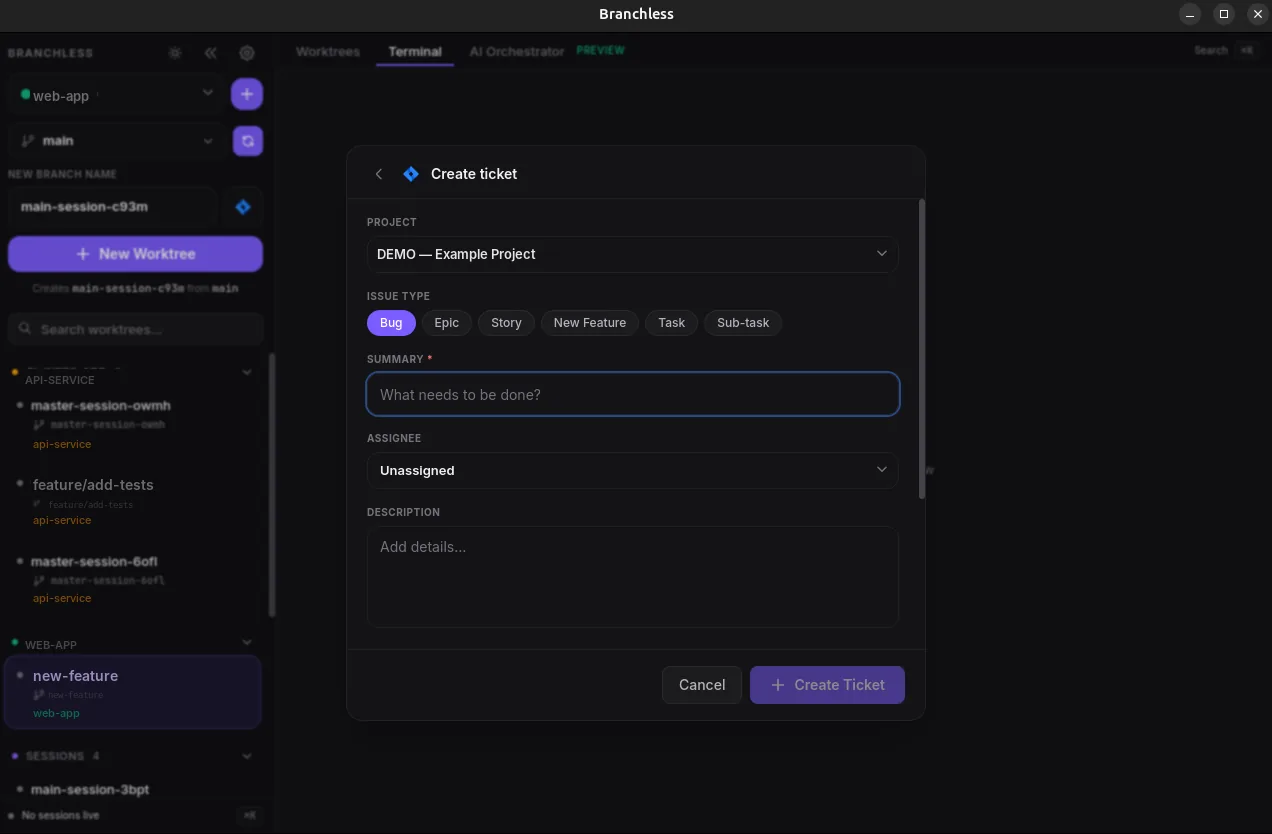Switch to Terminal tab

(415, 51)
